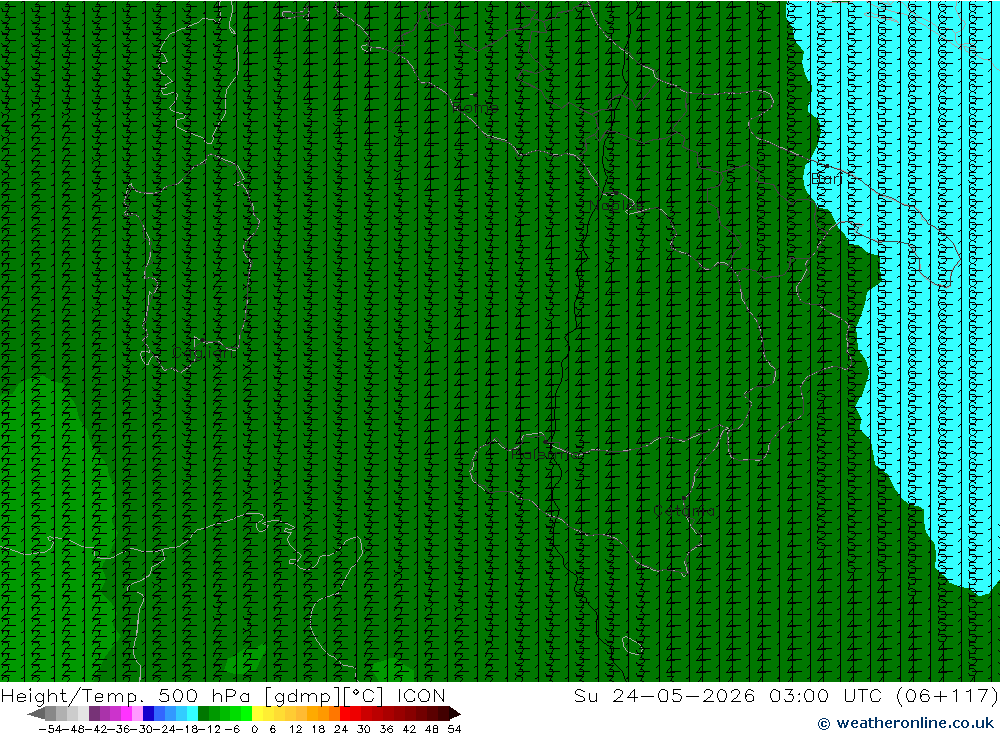The height and width of the screenshot is (733, 1000).
Task: Click the dark right arrow of the color scale
Action: point(454,713)
